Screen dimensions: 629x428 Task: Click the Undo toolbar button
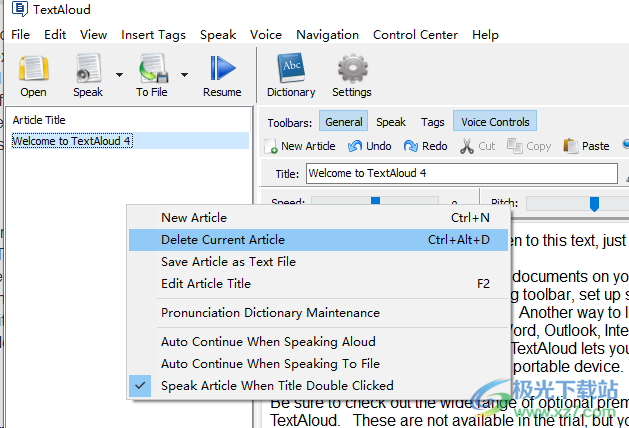(369, 146)
